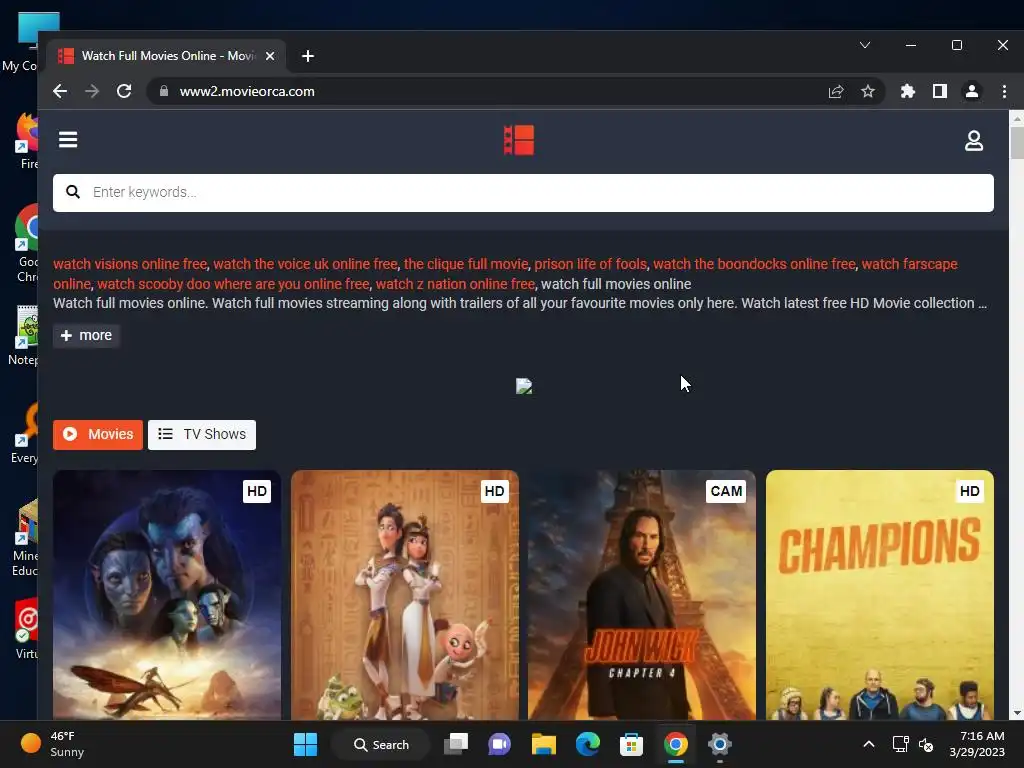This screenshot has width=1024, height=768.
Task: Open the network tray icon
Action: coord(901,744)
